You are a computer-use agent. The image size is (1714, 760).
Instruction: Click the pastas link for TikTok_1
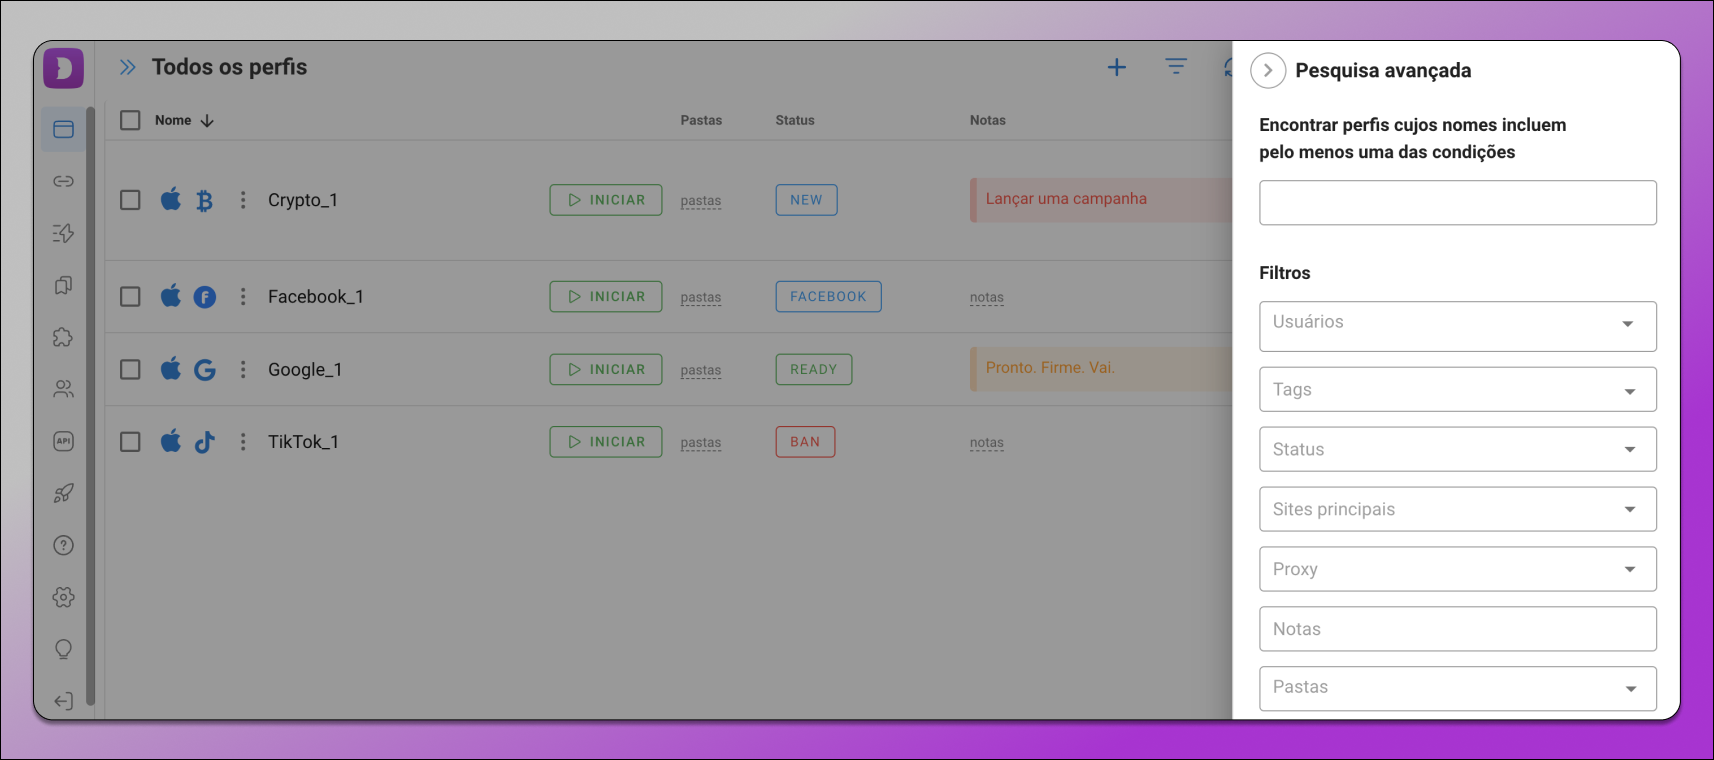point(701,443)
